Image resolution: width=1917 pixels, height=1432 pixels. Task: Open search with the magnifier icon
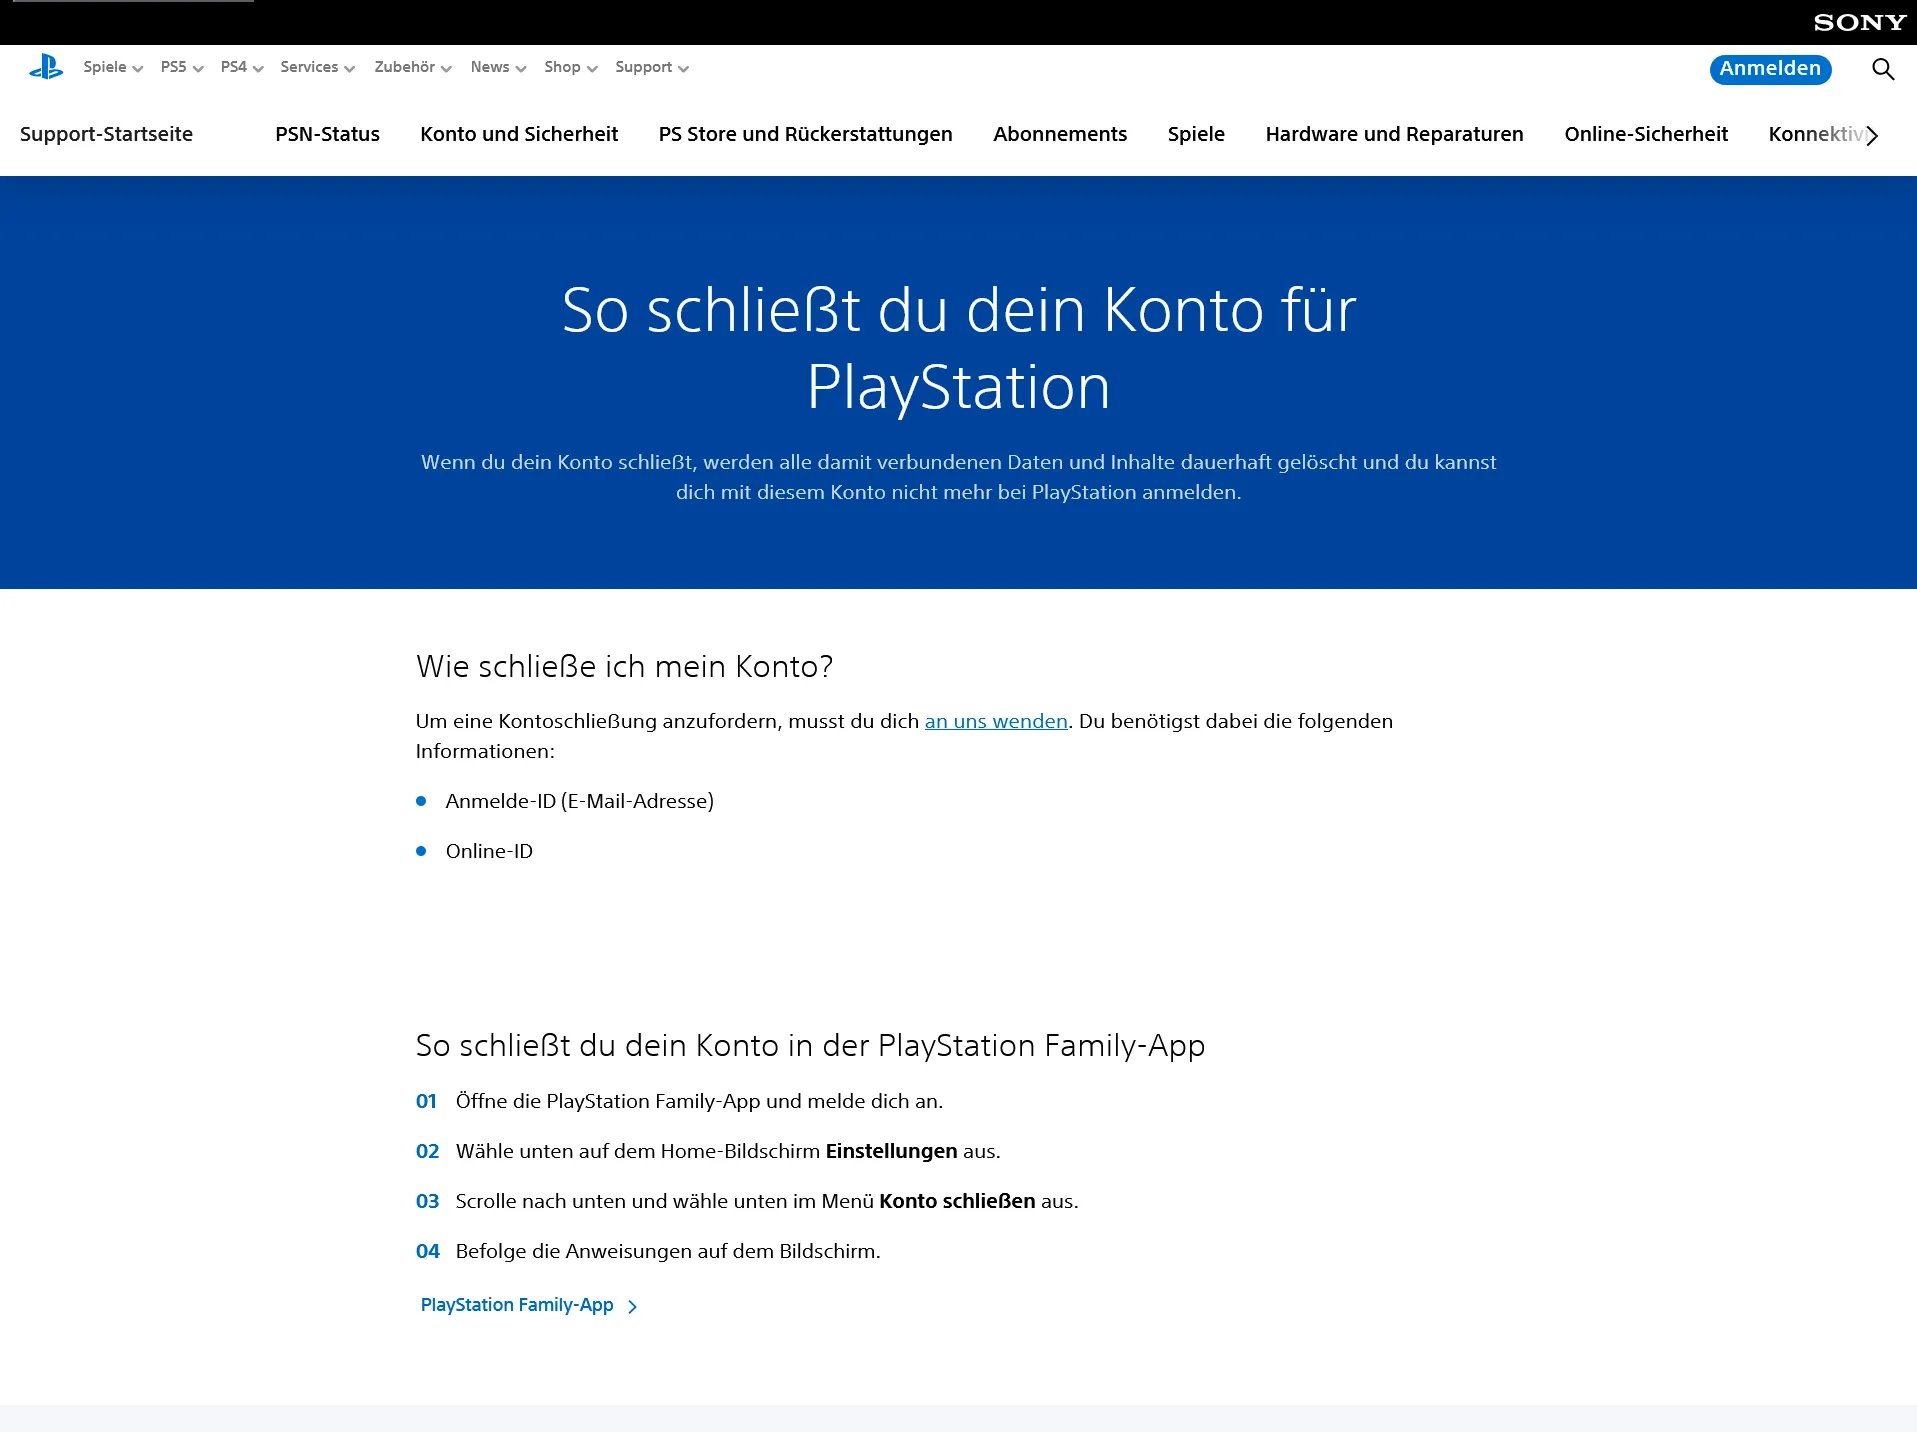click(1882, 69)
